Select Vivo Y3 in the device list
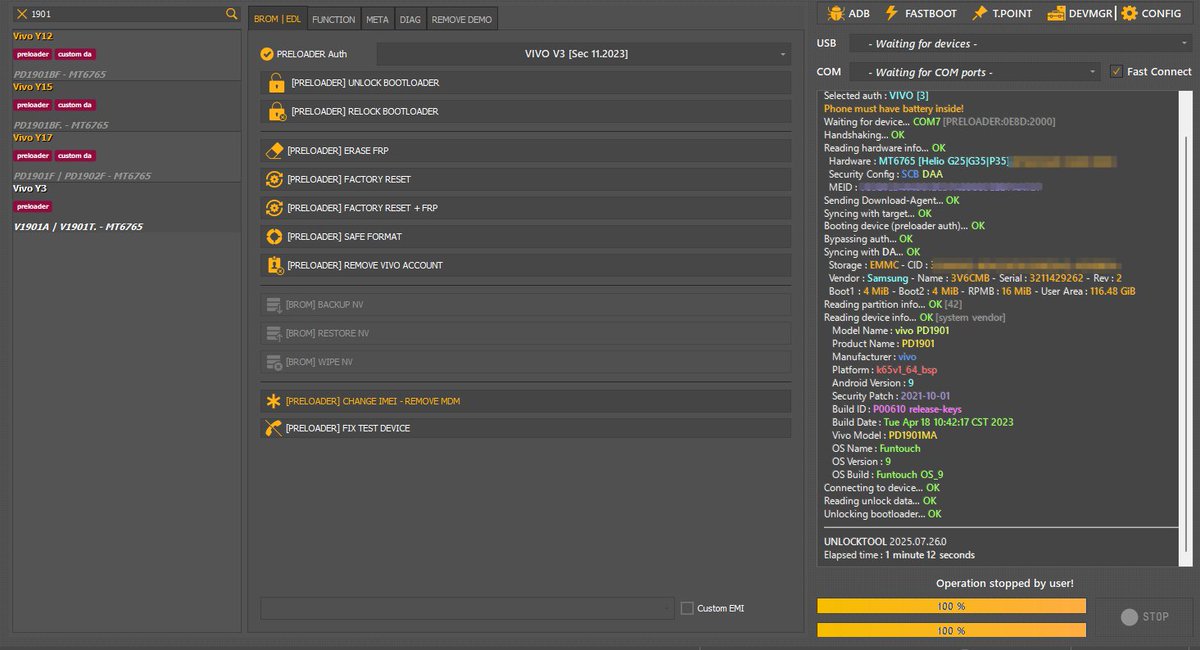The height and width of the screenshot is (650, 1200). (126, 208)
